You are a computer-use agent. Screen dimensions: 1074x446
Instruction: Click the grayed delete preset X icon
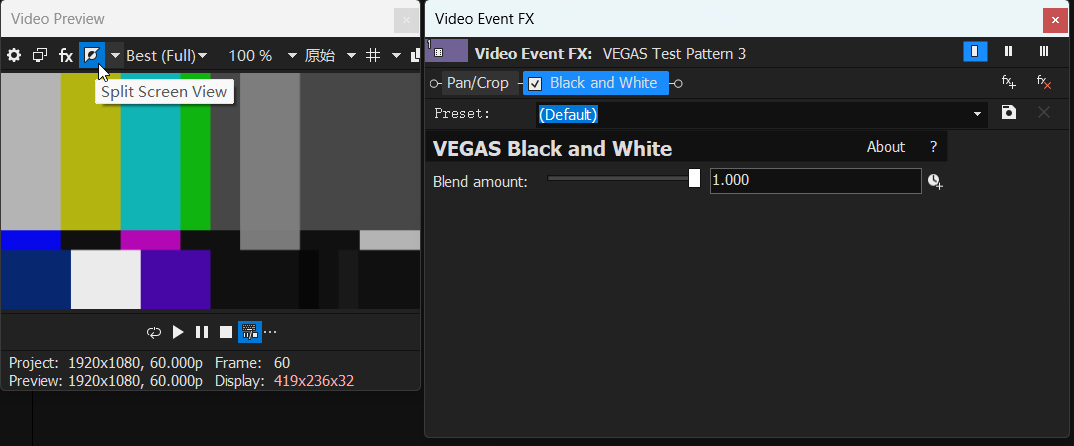coord(1044,112)
